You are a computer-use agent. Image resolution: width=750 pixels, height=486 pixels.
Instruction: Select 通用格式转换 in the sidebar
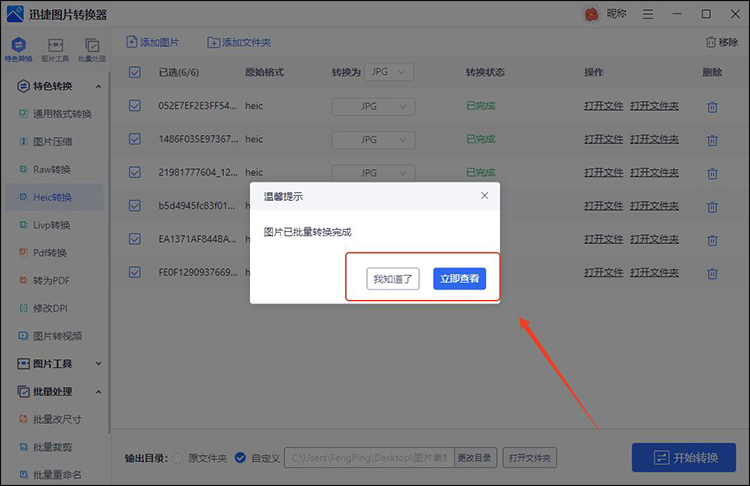tap(55, 114)
